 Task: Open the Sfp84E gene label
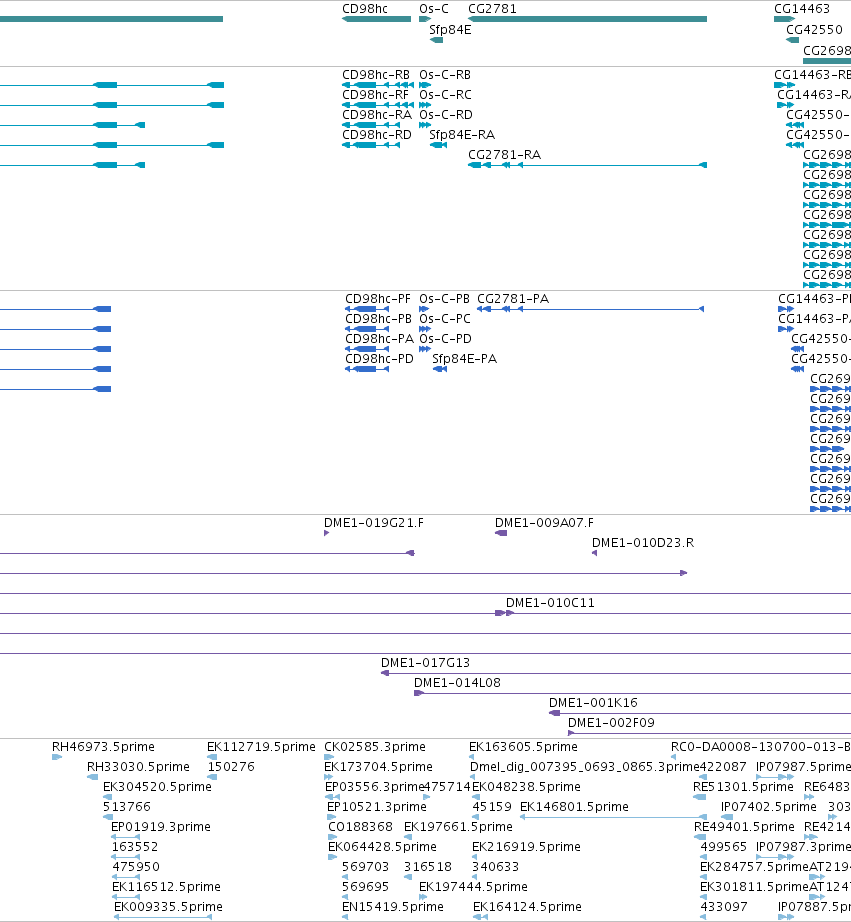click(450, 29)
